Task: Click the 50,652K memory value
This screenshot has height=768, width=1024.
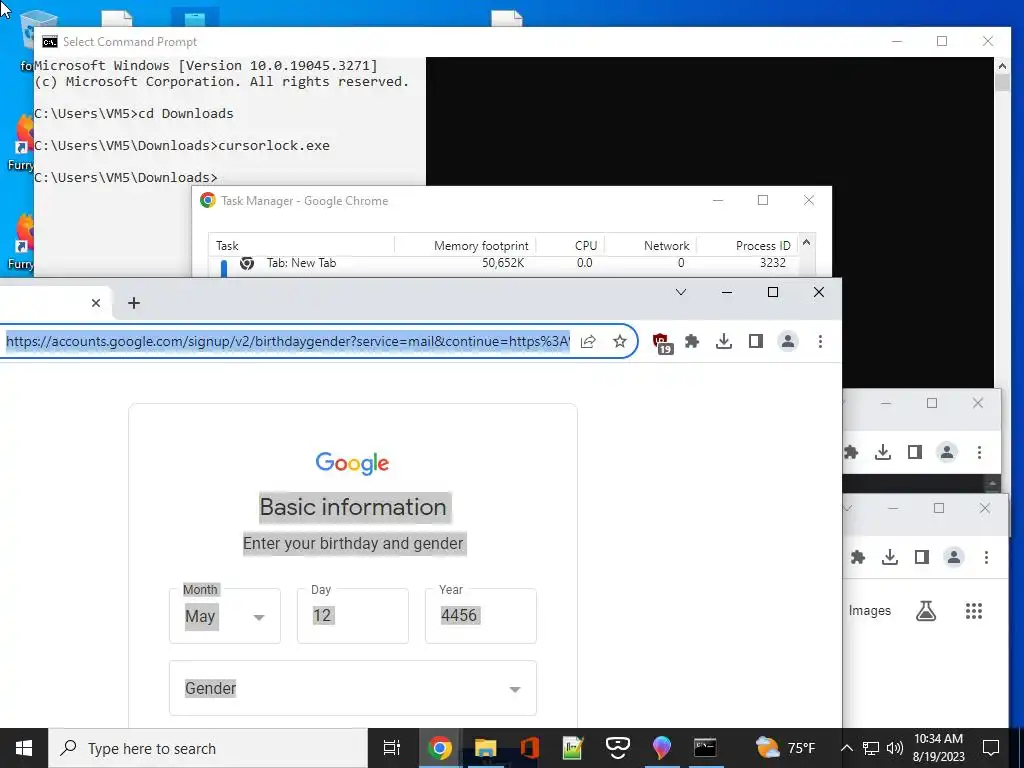Action: tap(503, 263)
